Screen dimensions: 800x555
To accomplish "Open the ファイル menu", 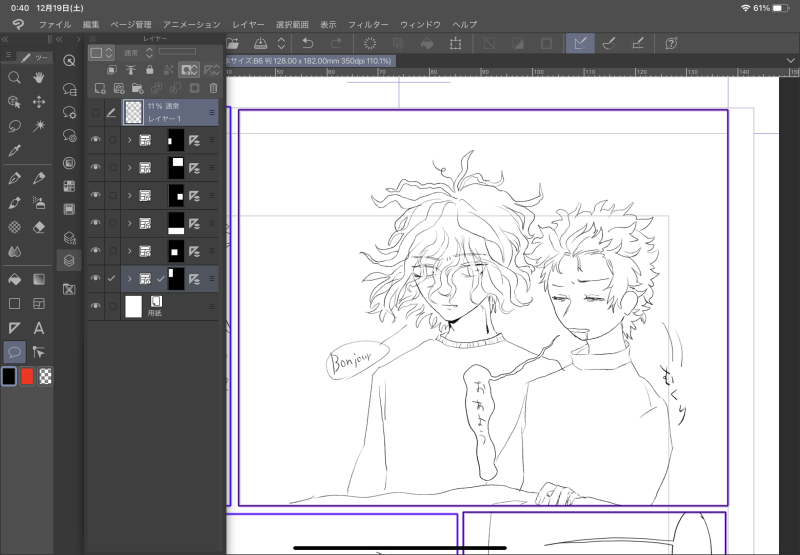I will click(x=55, y=24).
